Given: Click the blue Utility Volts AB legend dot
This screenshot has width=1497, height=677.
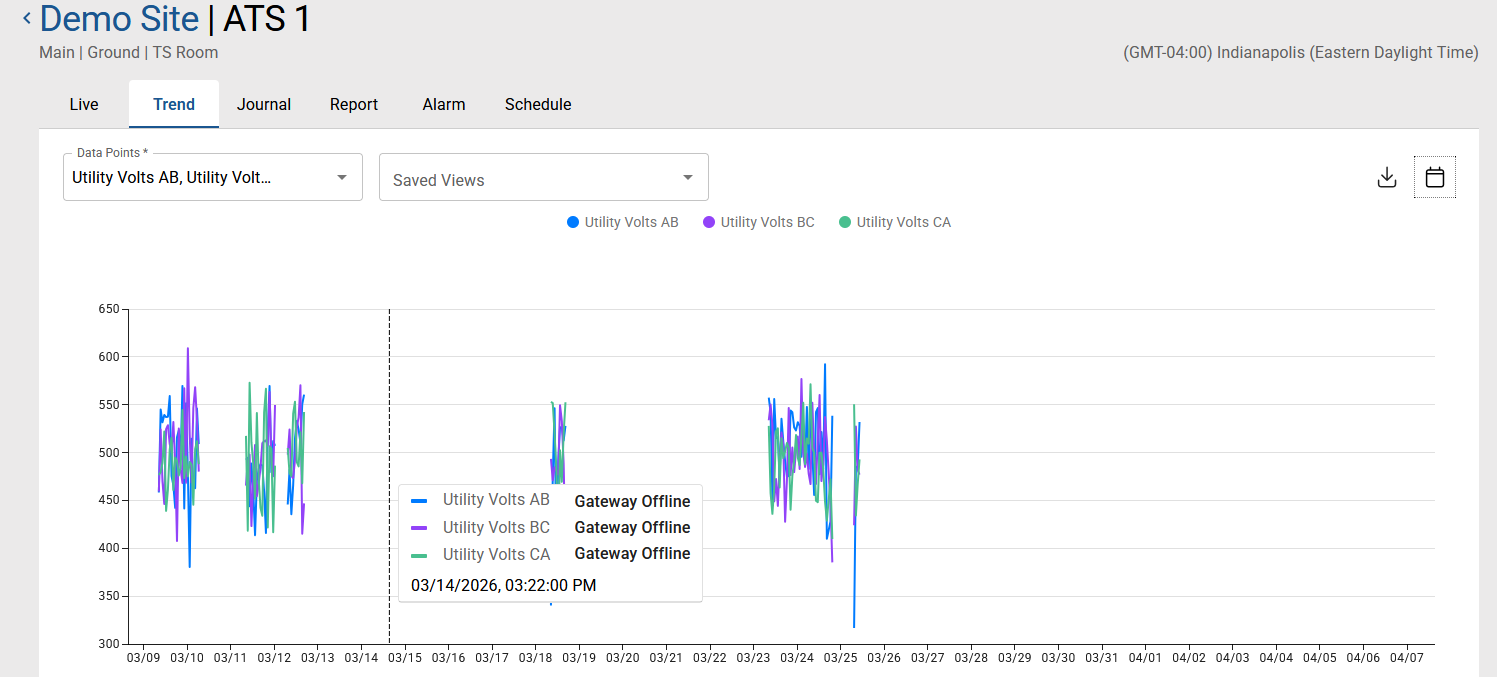Looking at the screenshot, I should [573, 222].
